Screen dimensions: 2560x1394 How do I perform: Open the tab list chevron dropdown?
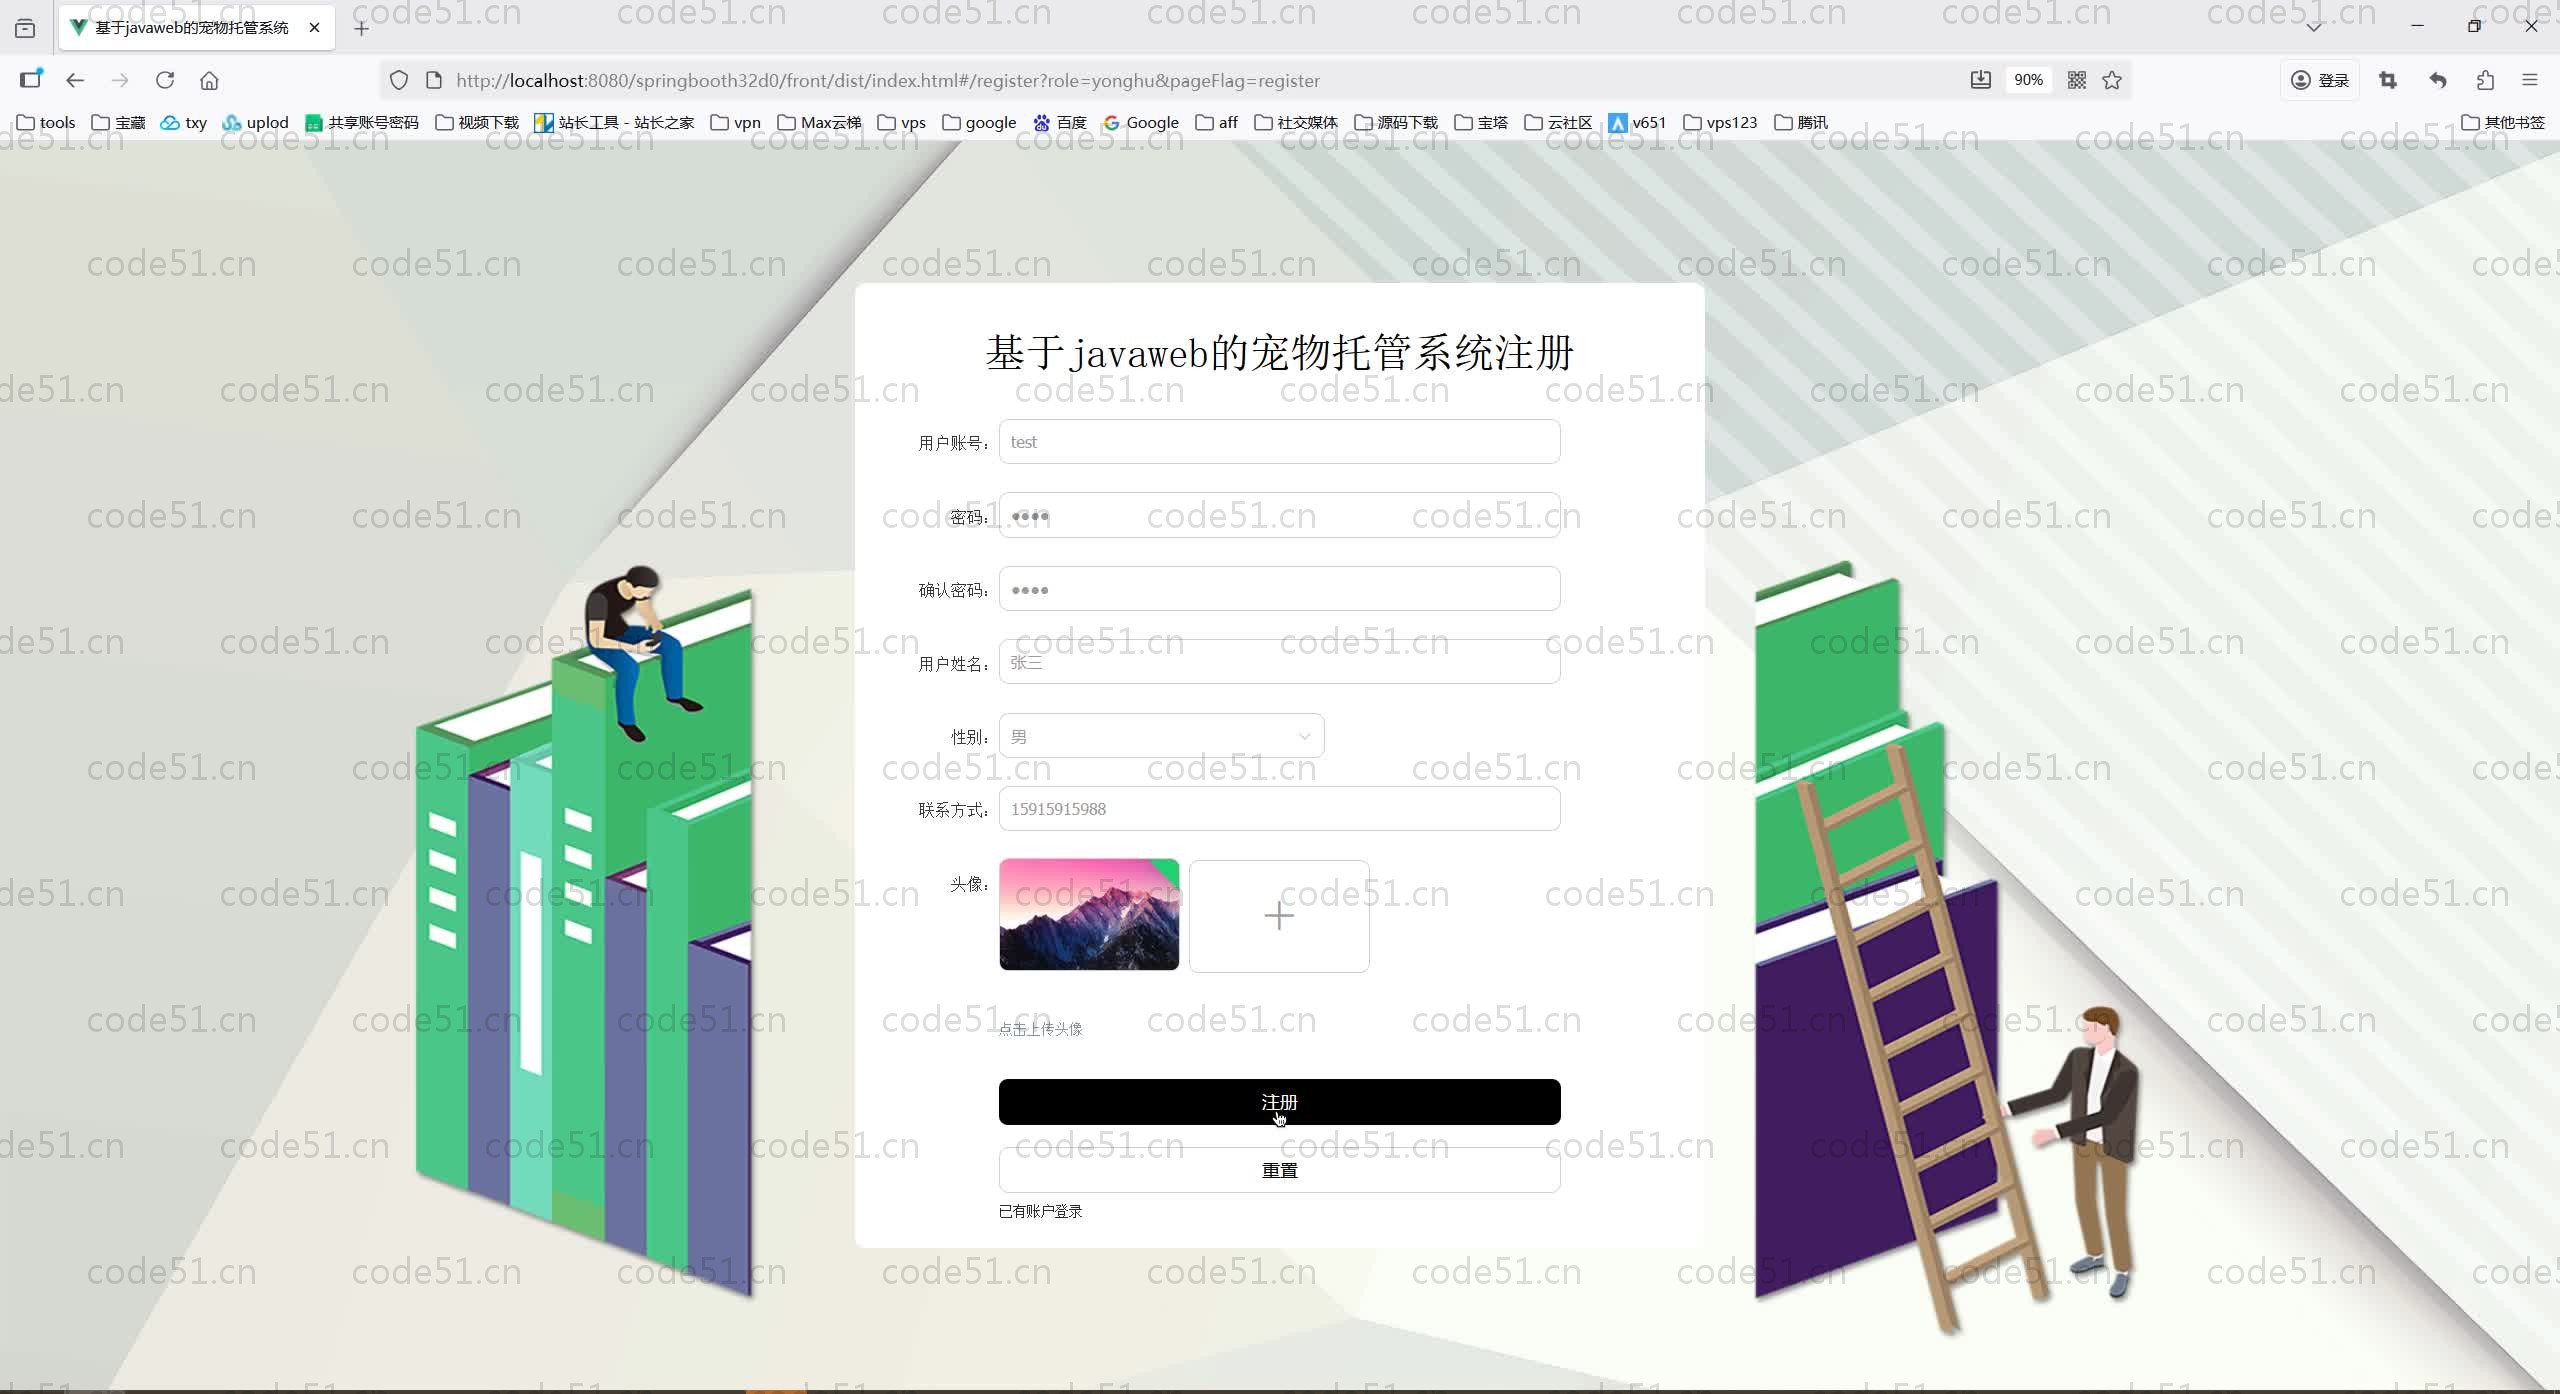pos(2313,27)
